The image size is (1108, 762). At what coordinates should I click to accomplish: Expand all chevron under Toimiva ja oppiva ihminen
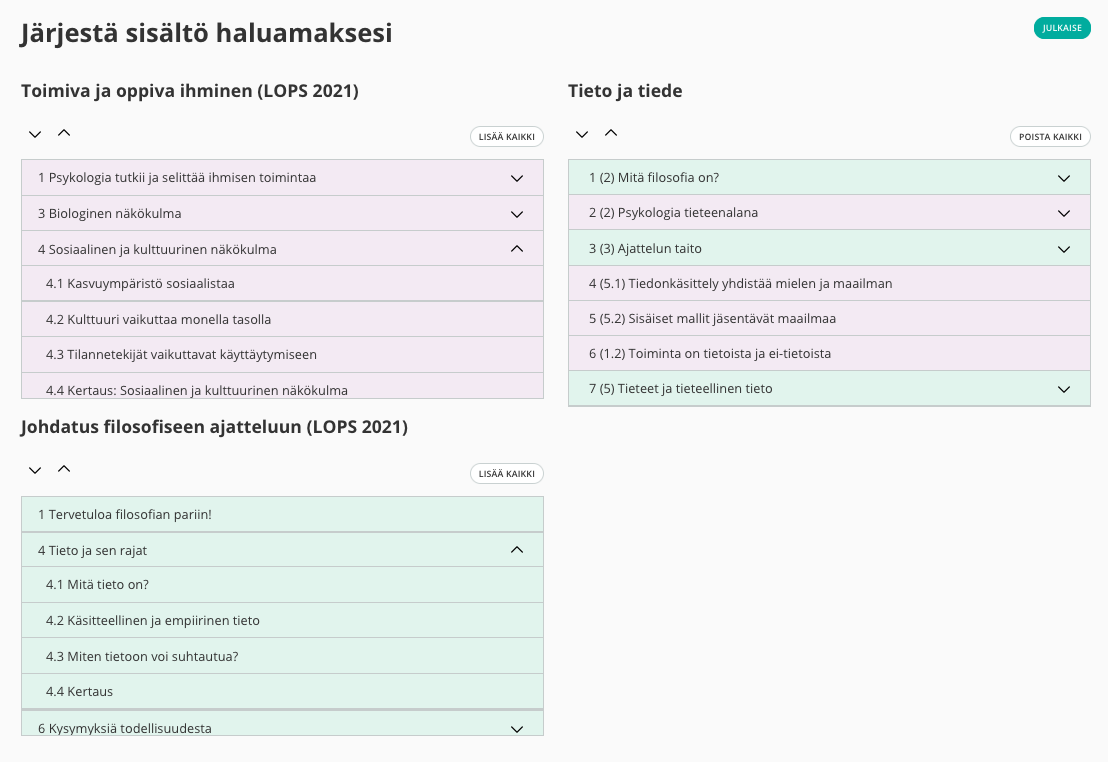click(x=35, y=134)
